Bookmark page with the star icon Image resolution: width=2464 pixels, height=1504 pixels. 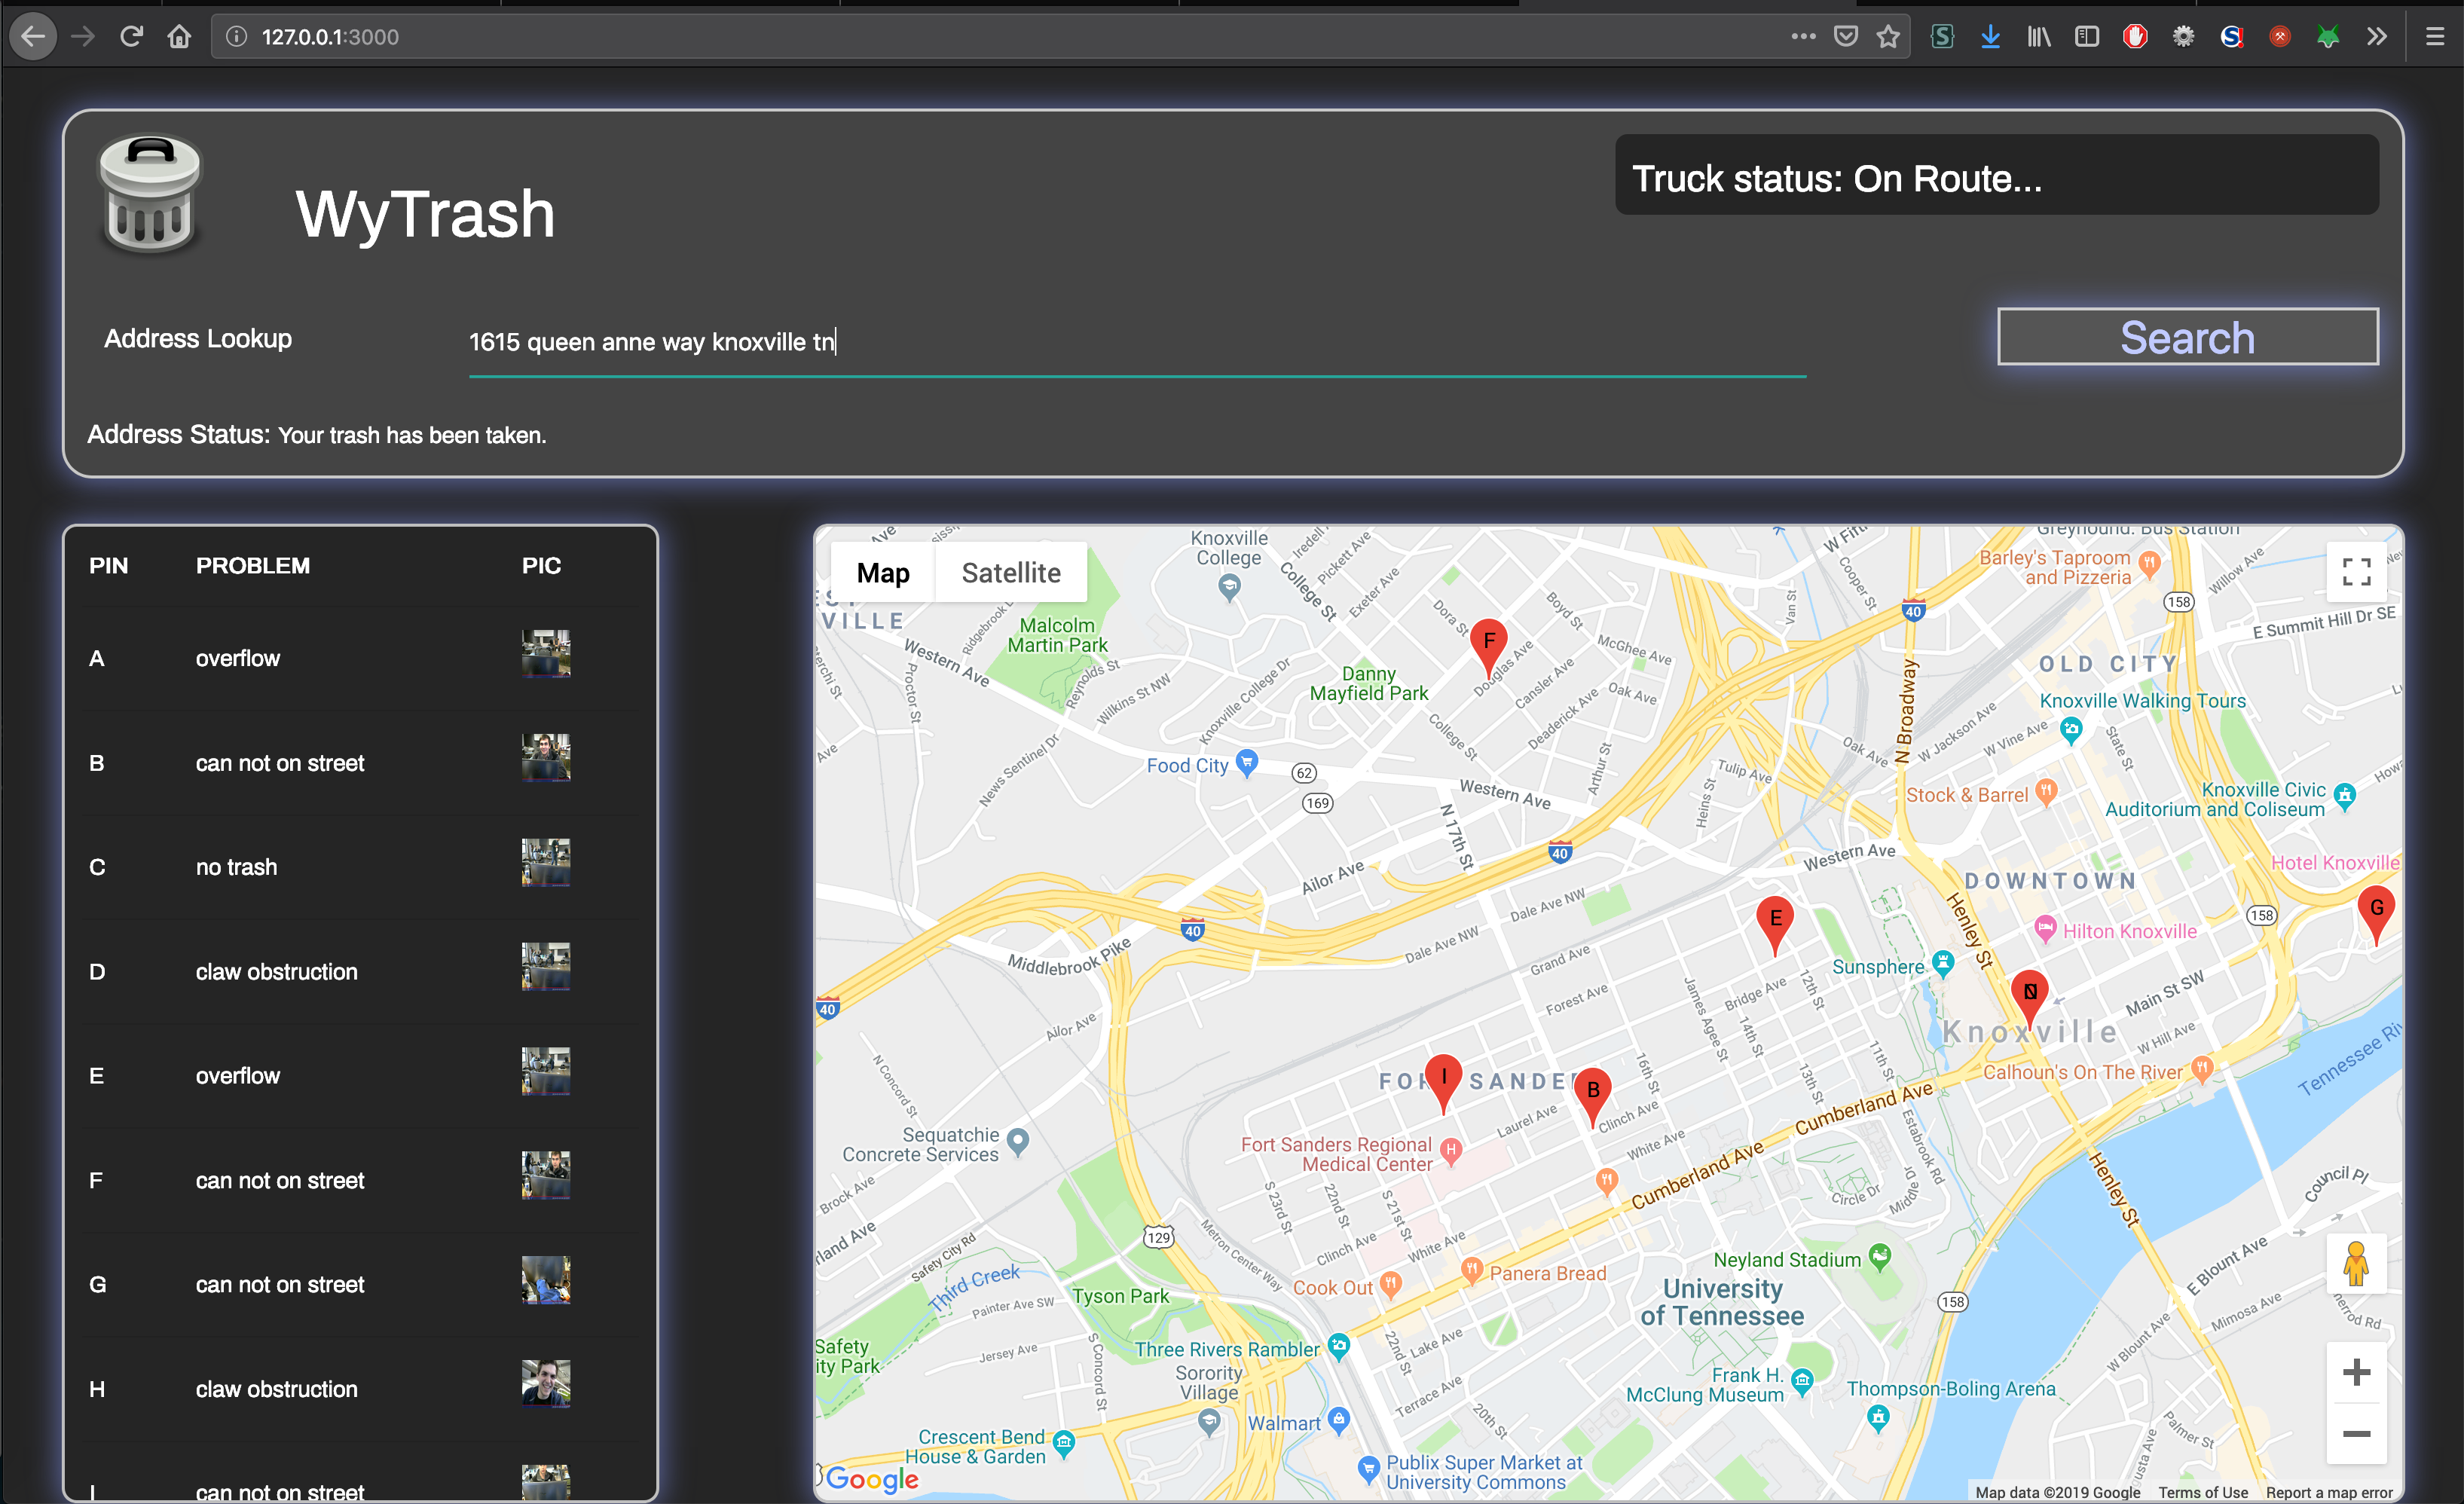1887,37
